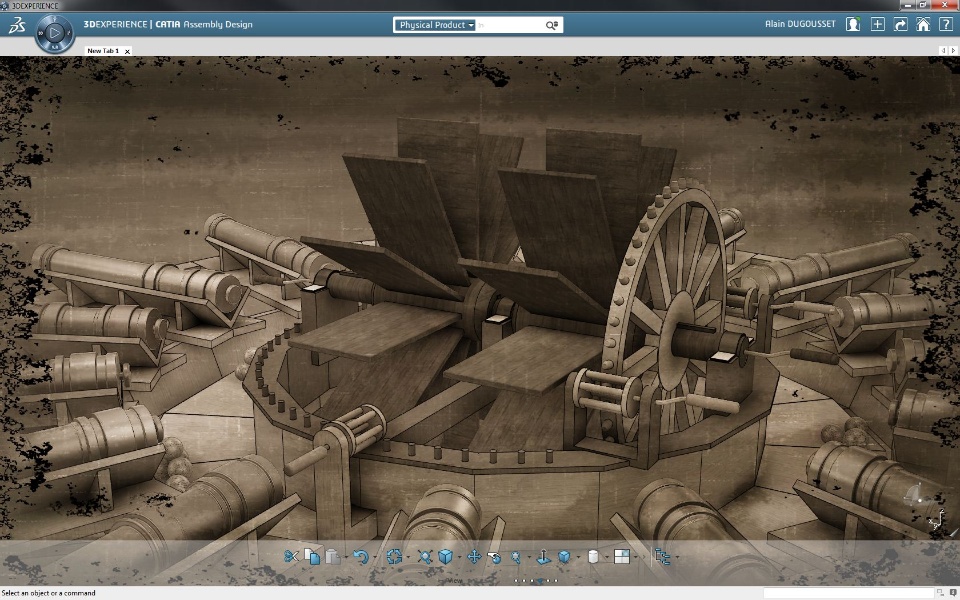Click the tab scroll-right arrow
Viewport: 960px width, 600px height.
[x=953, y=50]
